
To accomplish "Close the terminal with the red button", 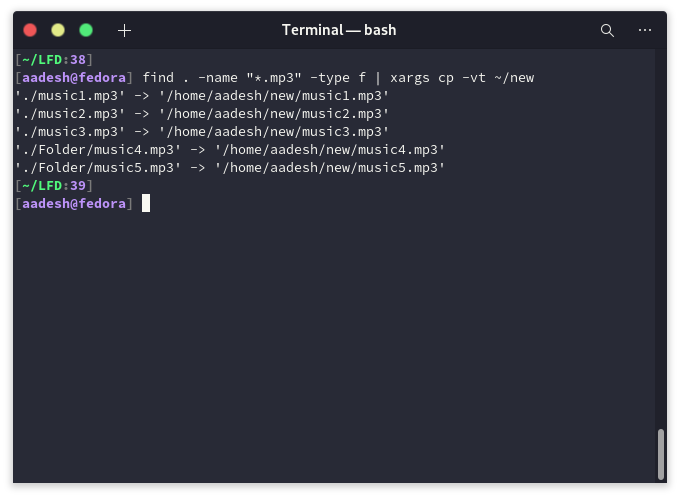I will pyautogui.click(x=30, y=30).
